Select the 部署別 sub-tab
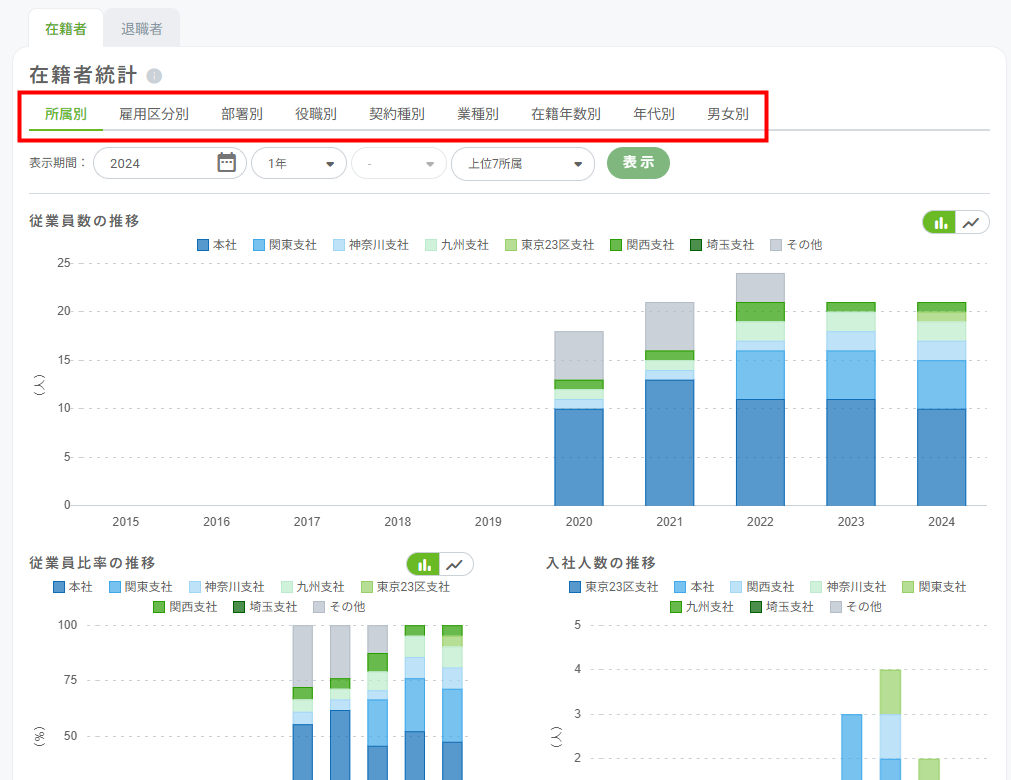Image resolution: width=1011 pixels, height=780 pixels. (242, 114)
